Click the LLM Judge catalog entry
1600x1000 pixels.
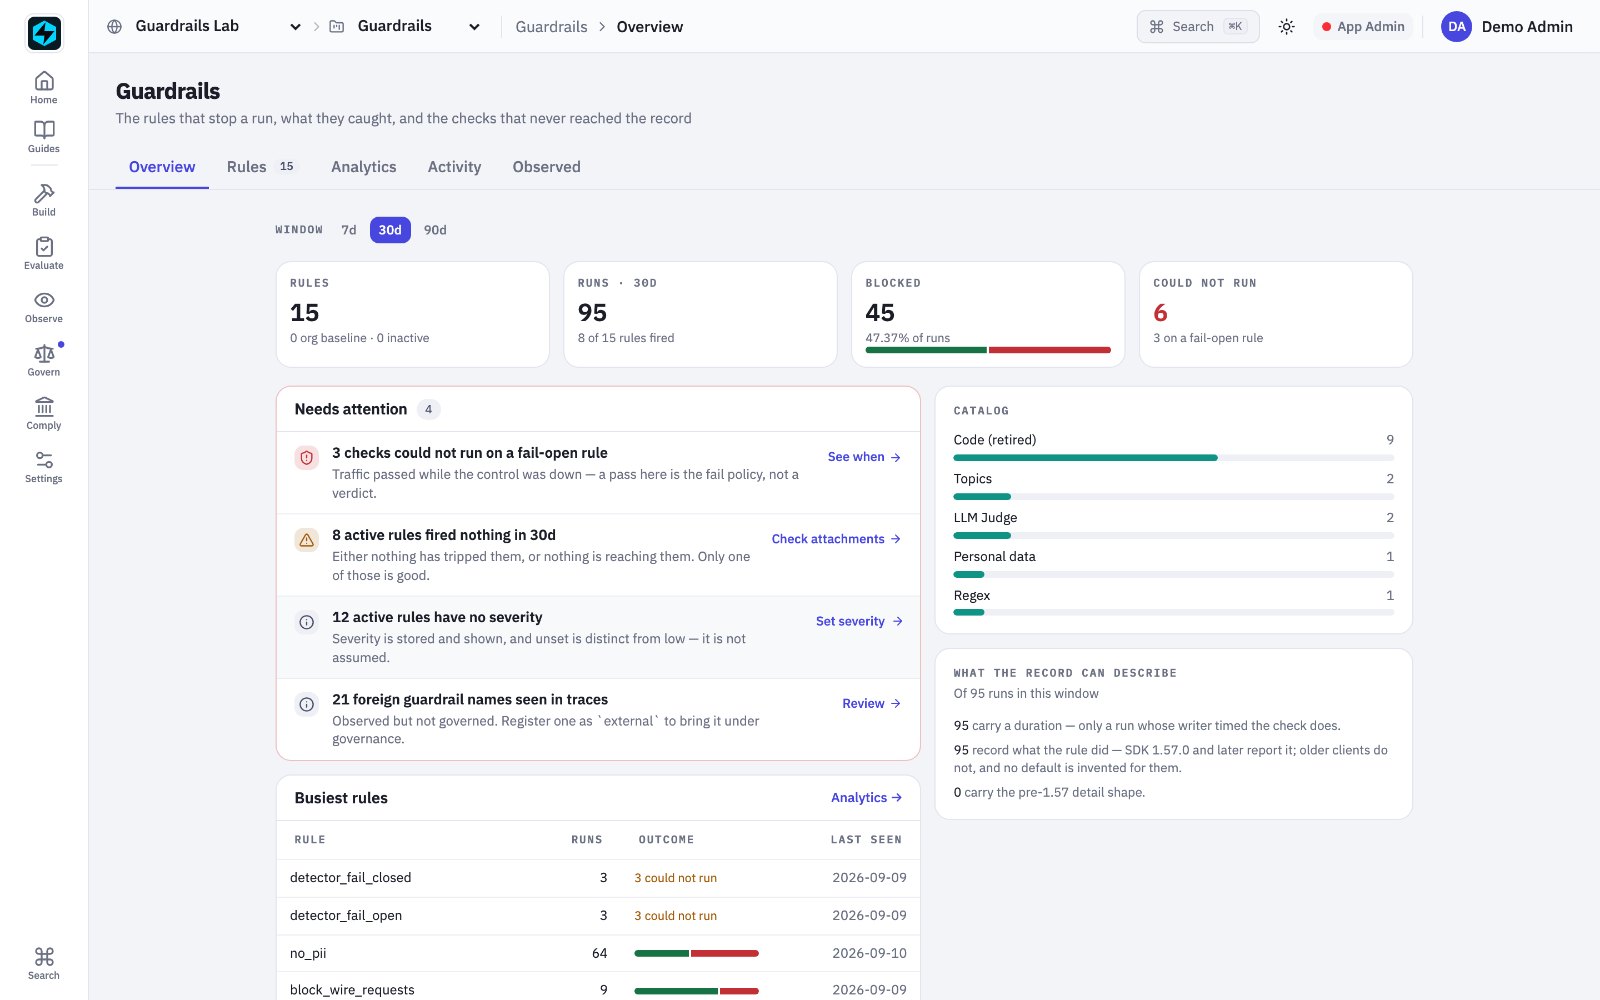click(1174, 524)
